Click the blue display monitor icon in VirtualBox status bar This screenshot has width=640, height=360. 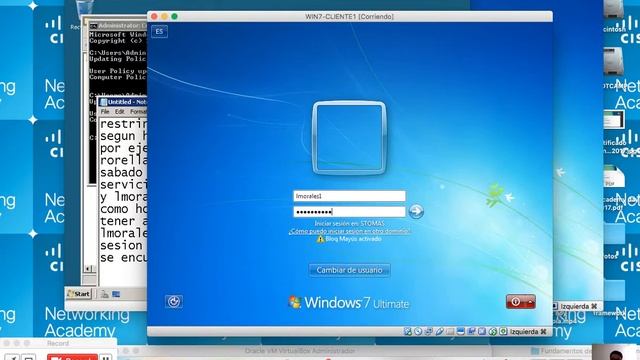point(460,331)
